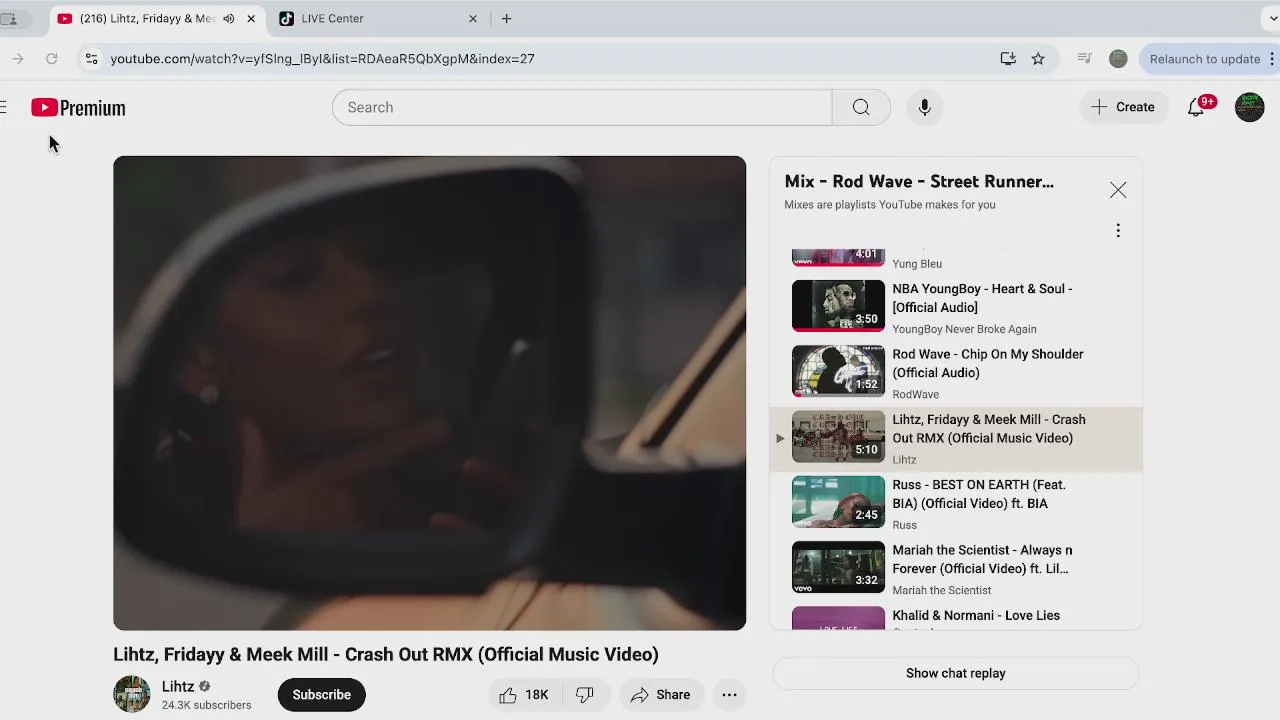Click 'NBA YoungBoy - Heart & Soul' title
The width and height of the screenshot is (1280, 720).
[982, 298]
